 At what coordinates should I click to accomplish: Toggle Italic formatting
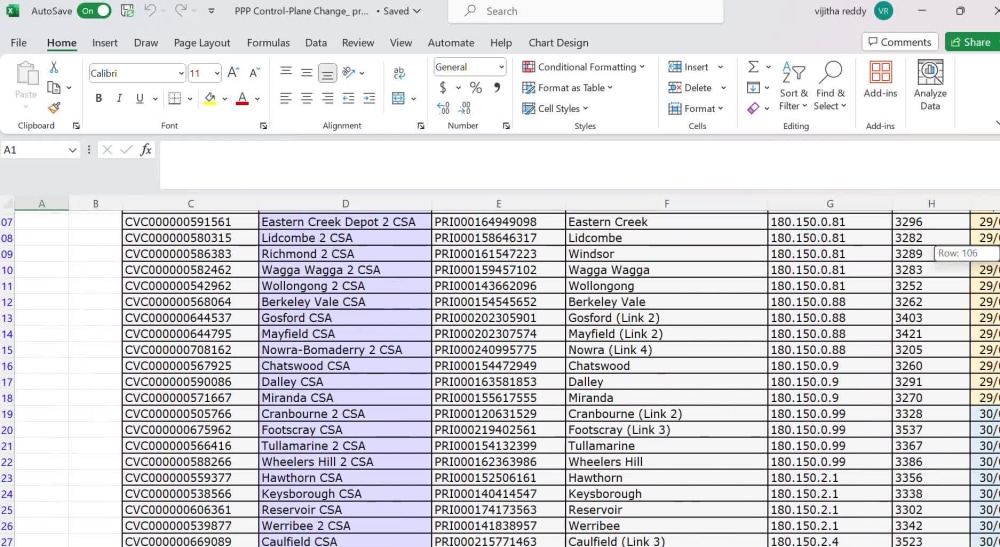pyautogui.click(x=119, y=98)
